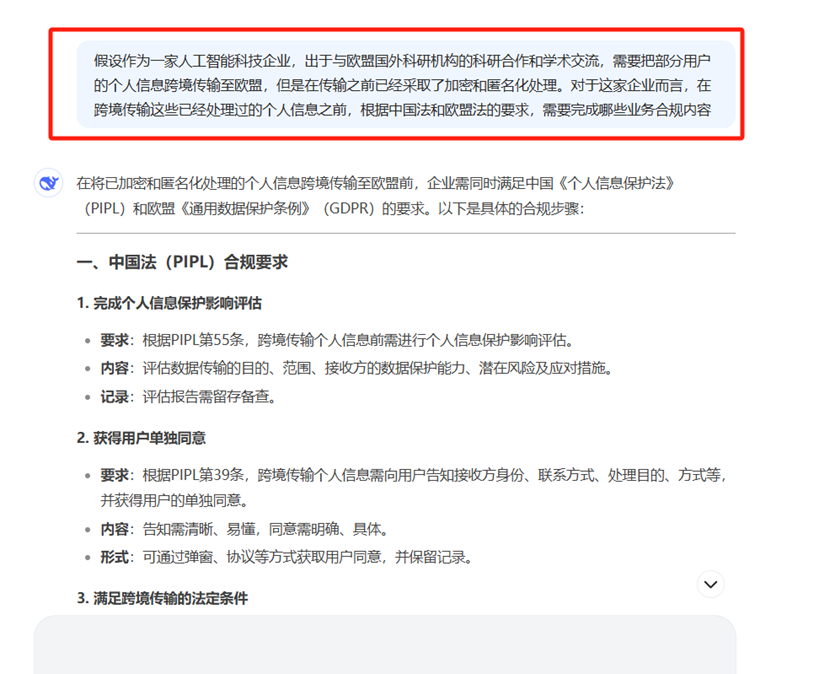The width and height of the screenshot is (830, 674).
Task: Click the bullet mentioning PIPL第39条
Action: [x=414, y=488]
